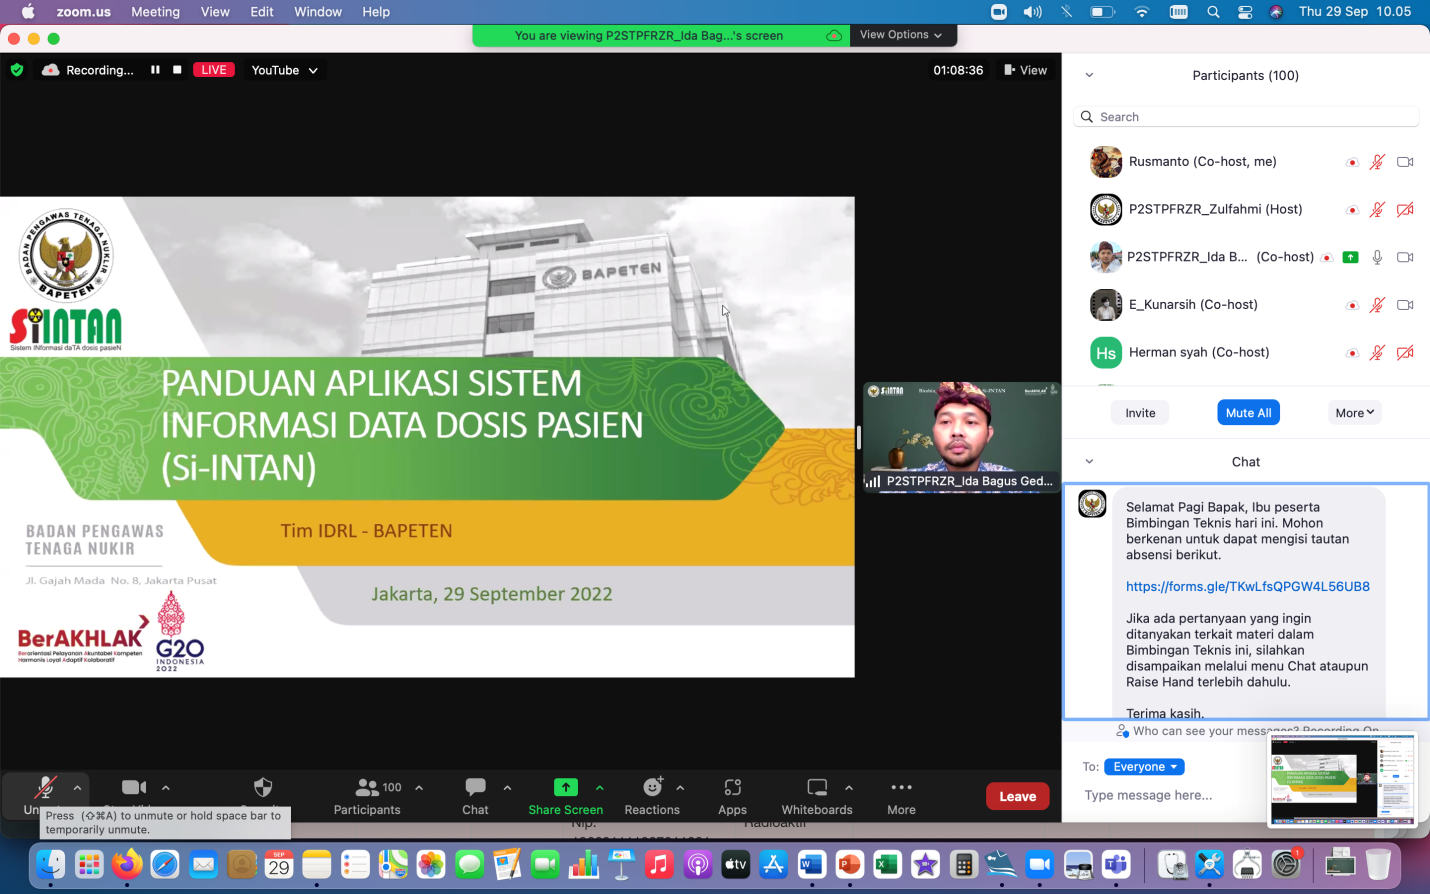Toggle video for P2STPFRZR_Zulfahmi host
The height and width of the screenshot is (894, 1430).
pyautogui.click(x=1405, y=209)
